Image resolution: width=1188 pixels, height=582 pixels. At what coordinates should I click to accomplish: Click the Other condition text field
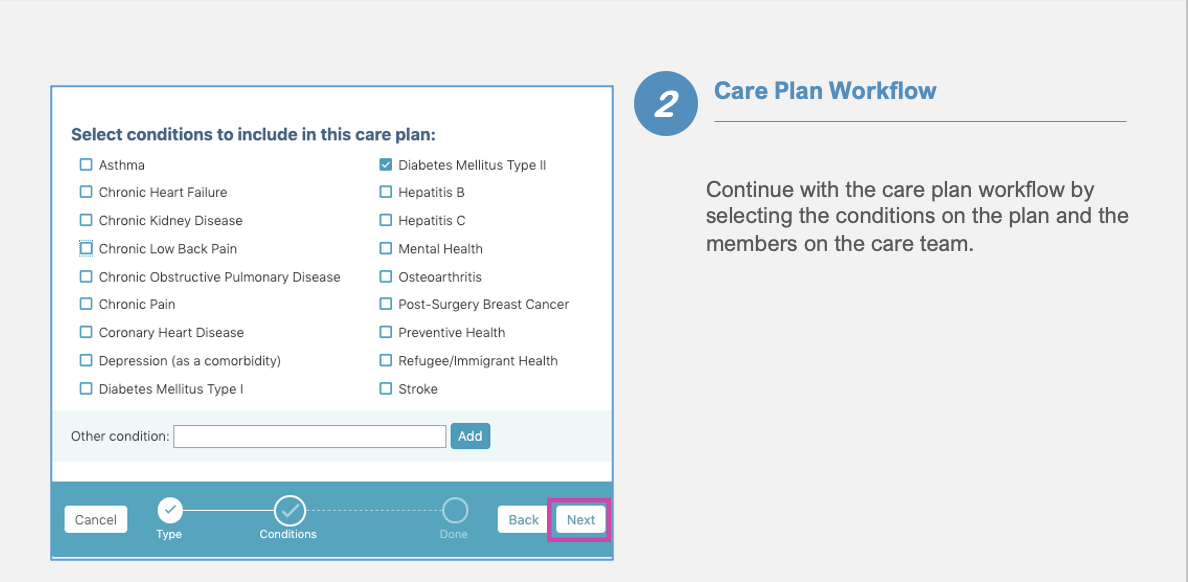[310, 436]
